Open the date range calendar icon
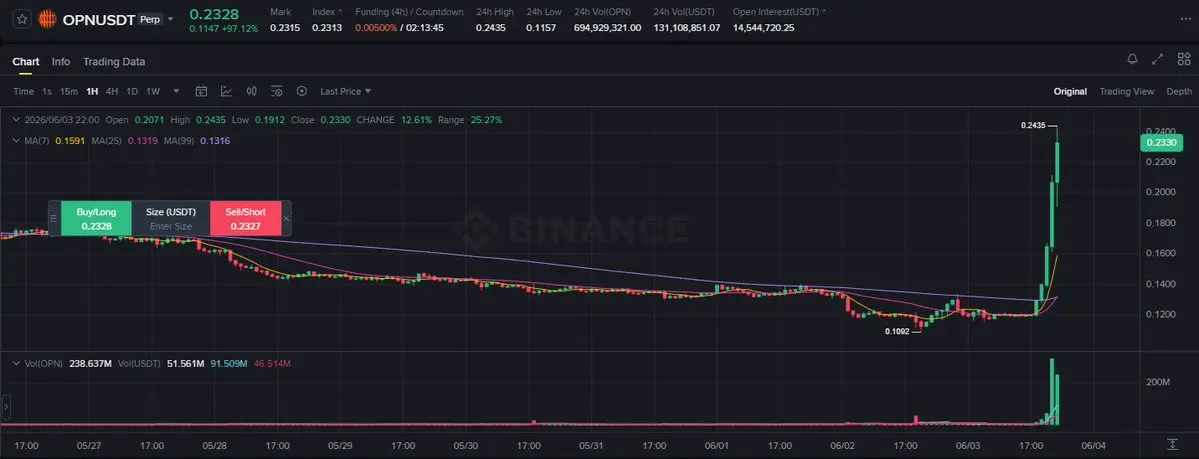 [x=201, y=91]
